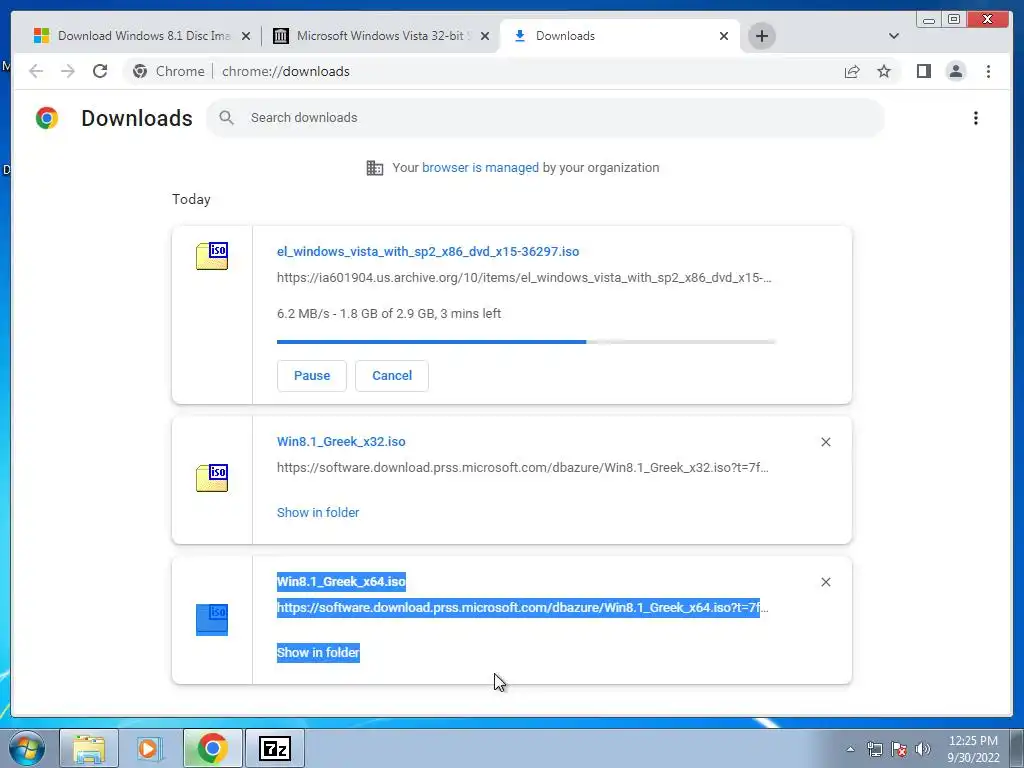Click the magnifier icon in search downloads

tap(227, 118)
